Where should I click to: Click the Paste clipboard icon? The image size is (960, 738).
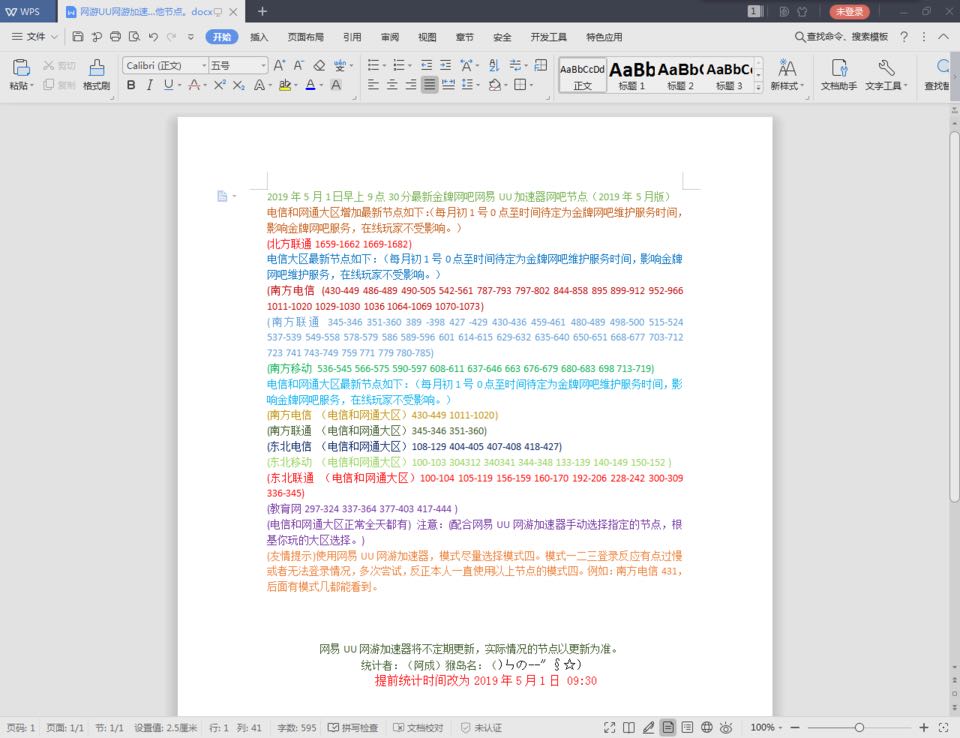(21, 67)
